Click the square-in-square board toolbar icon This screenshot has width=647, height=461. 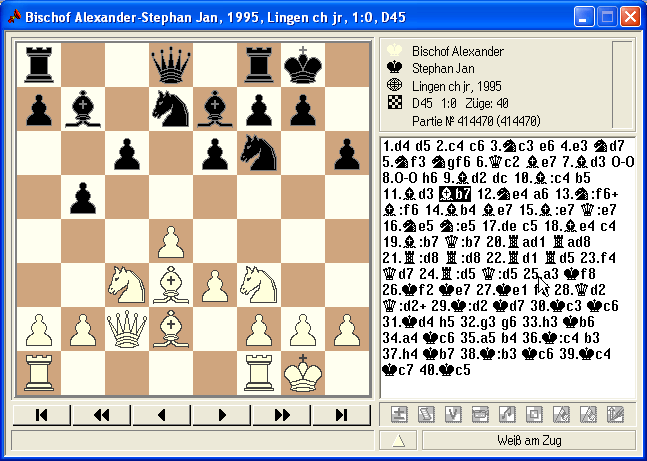533,415
